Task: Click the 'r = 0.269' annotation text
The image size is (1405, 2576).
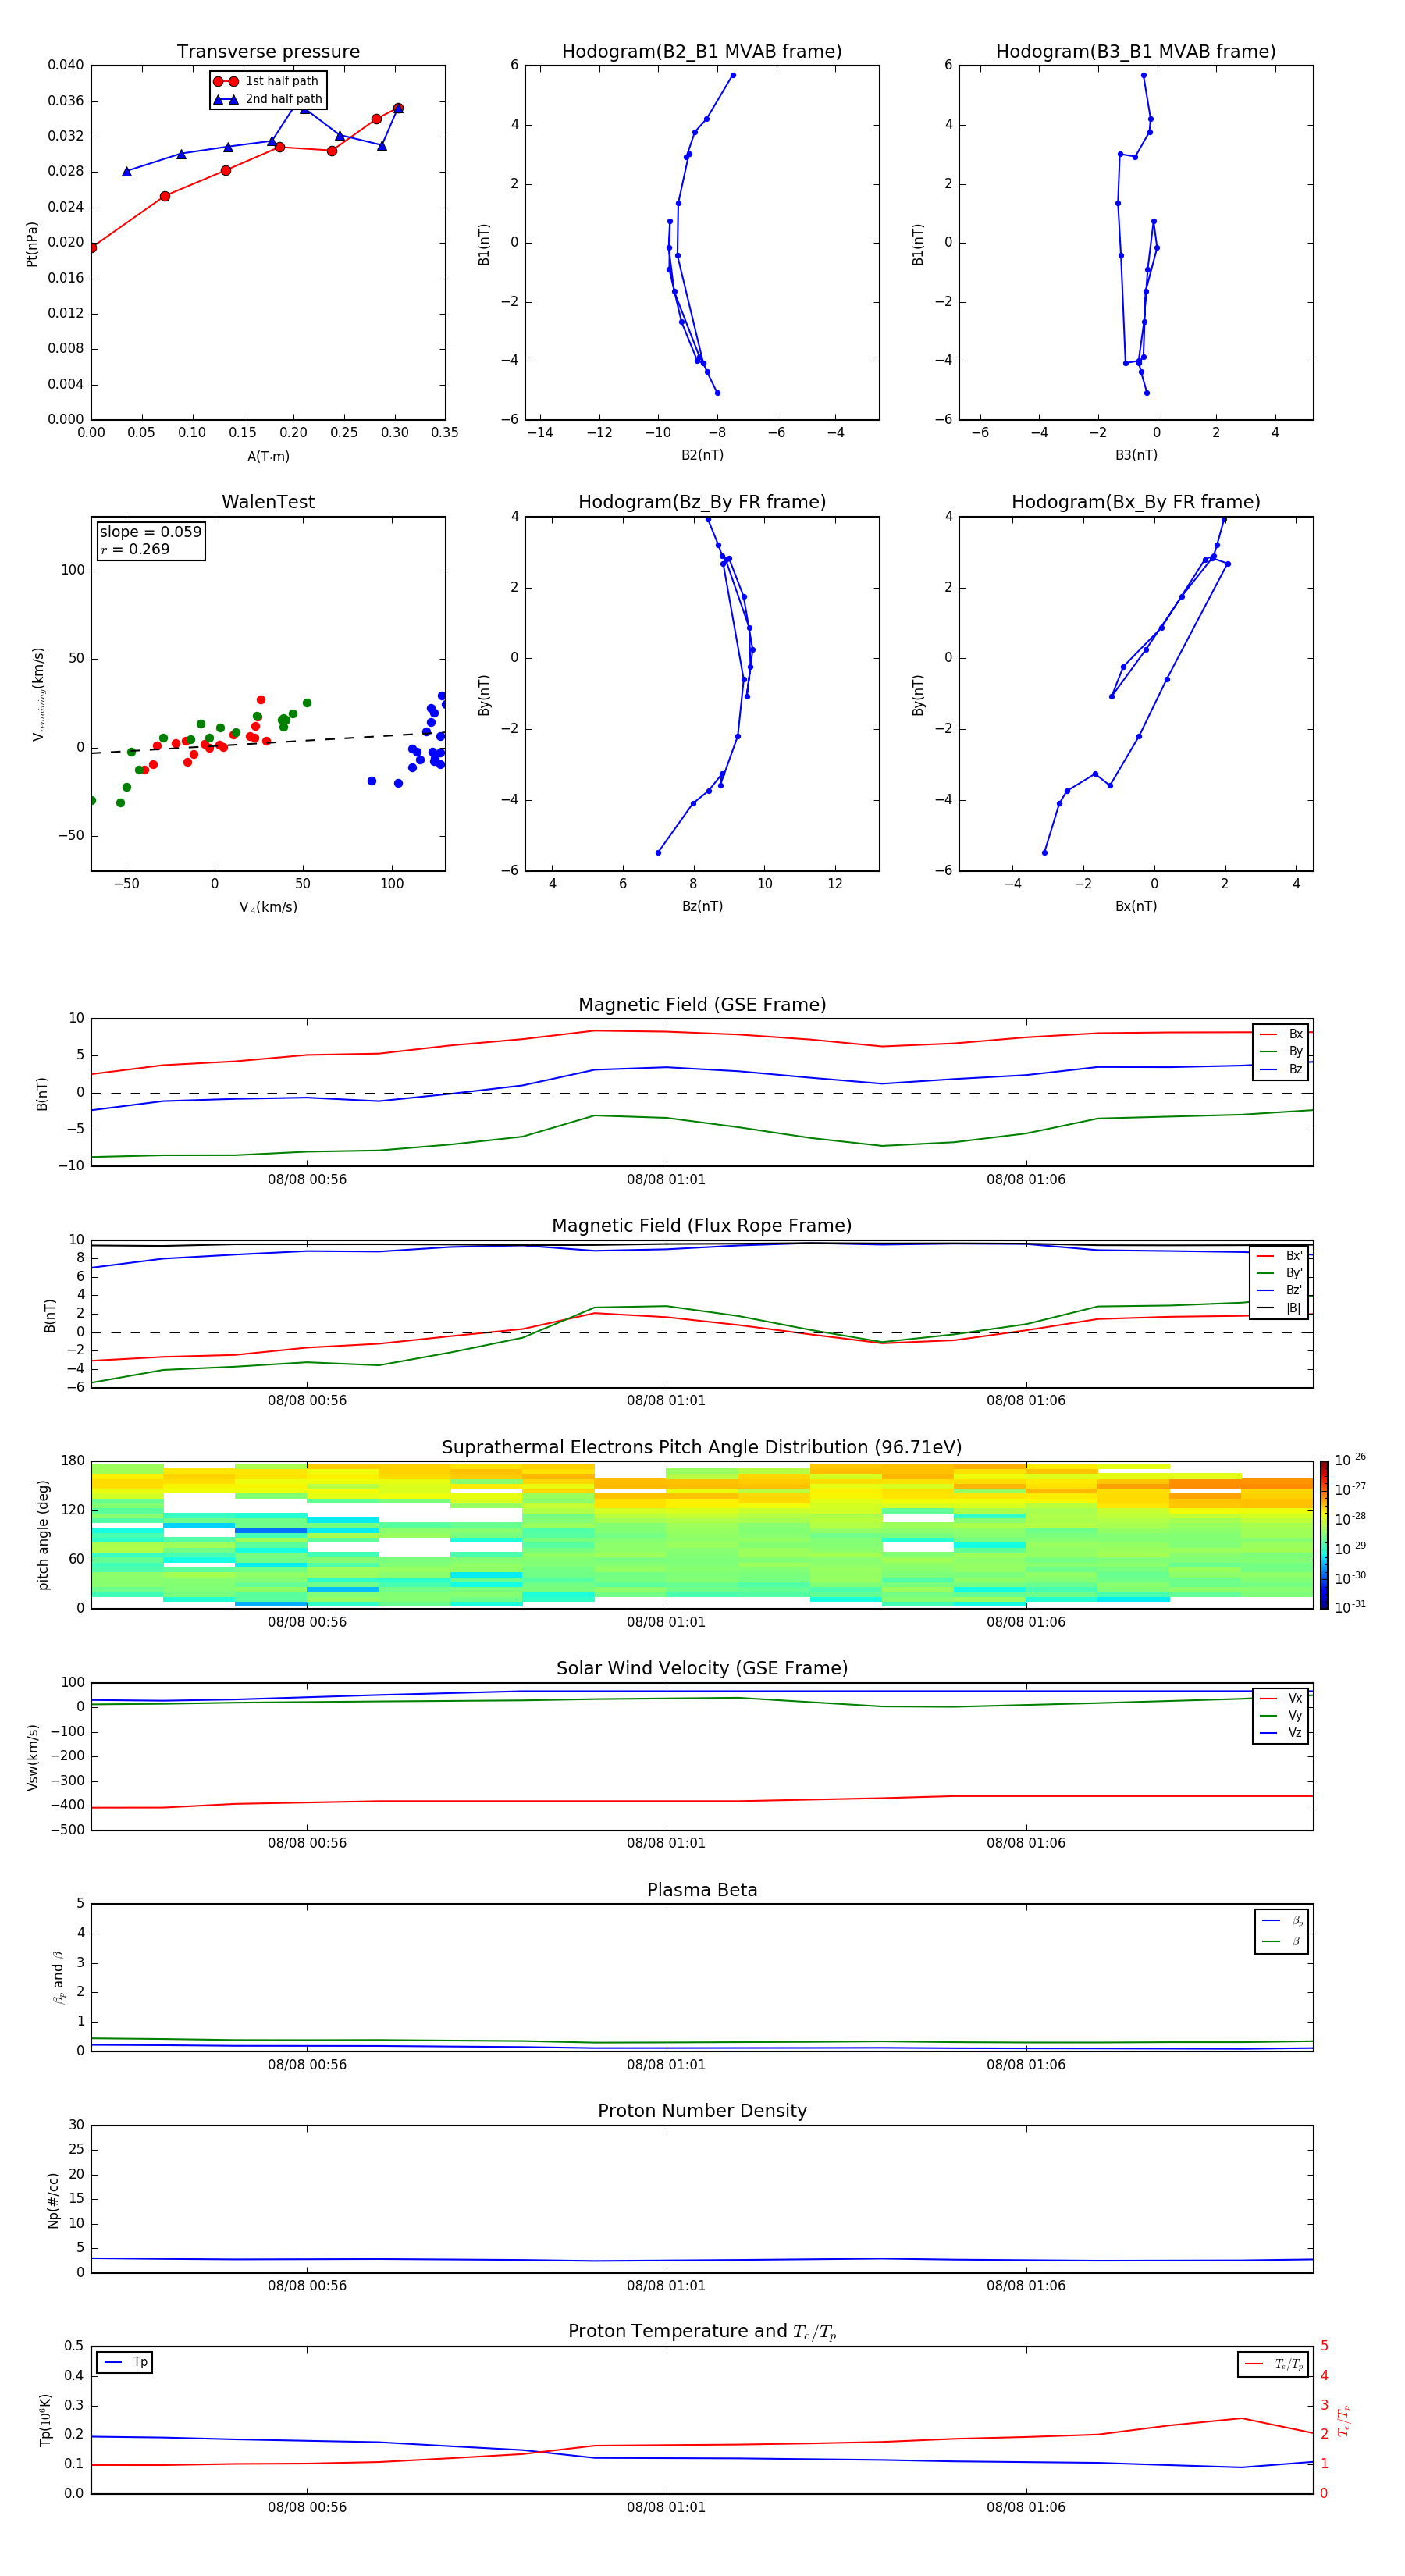Action: tap(135, 550)
